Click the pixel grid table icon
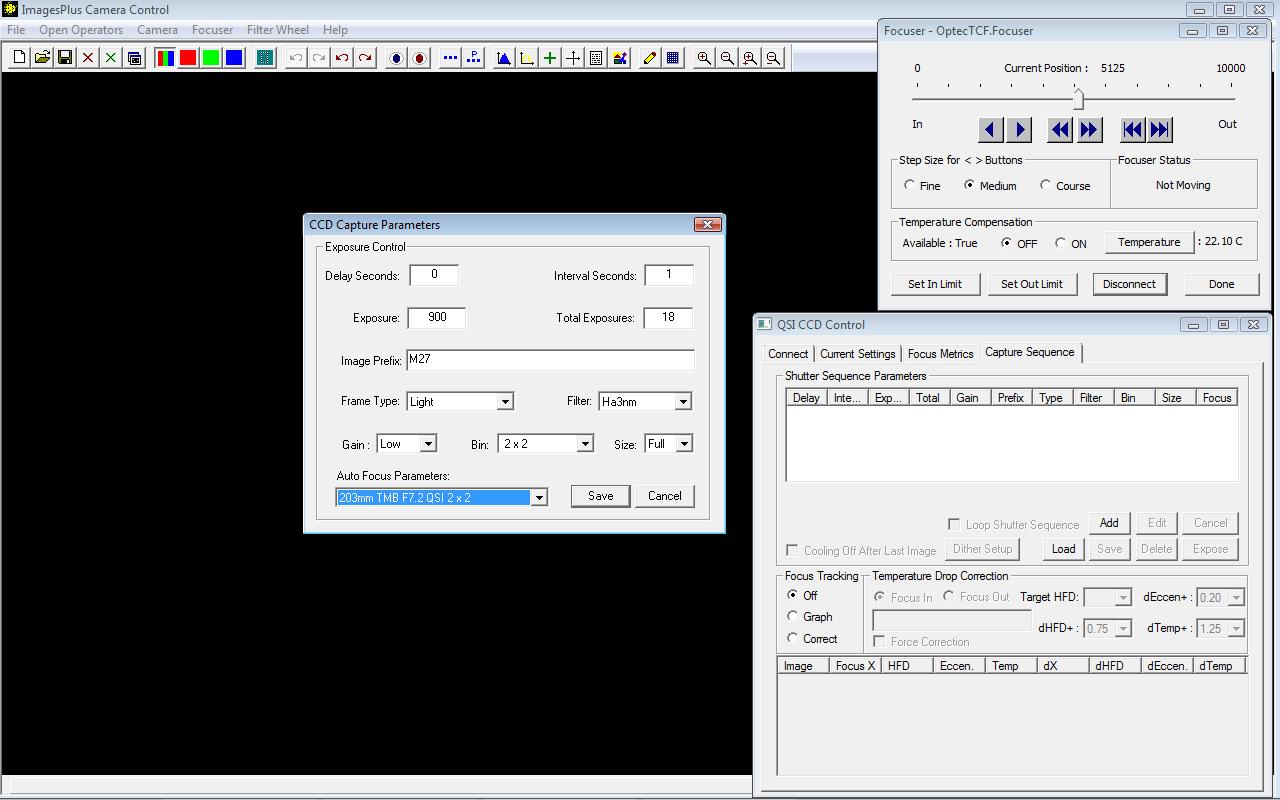The image size is (1280, 800). 596,58
